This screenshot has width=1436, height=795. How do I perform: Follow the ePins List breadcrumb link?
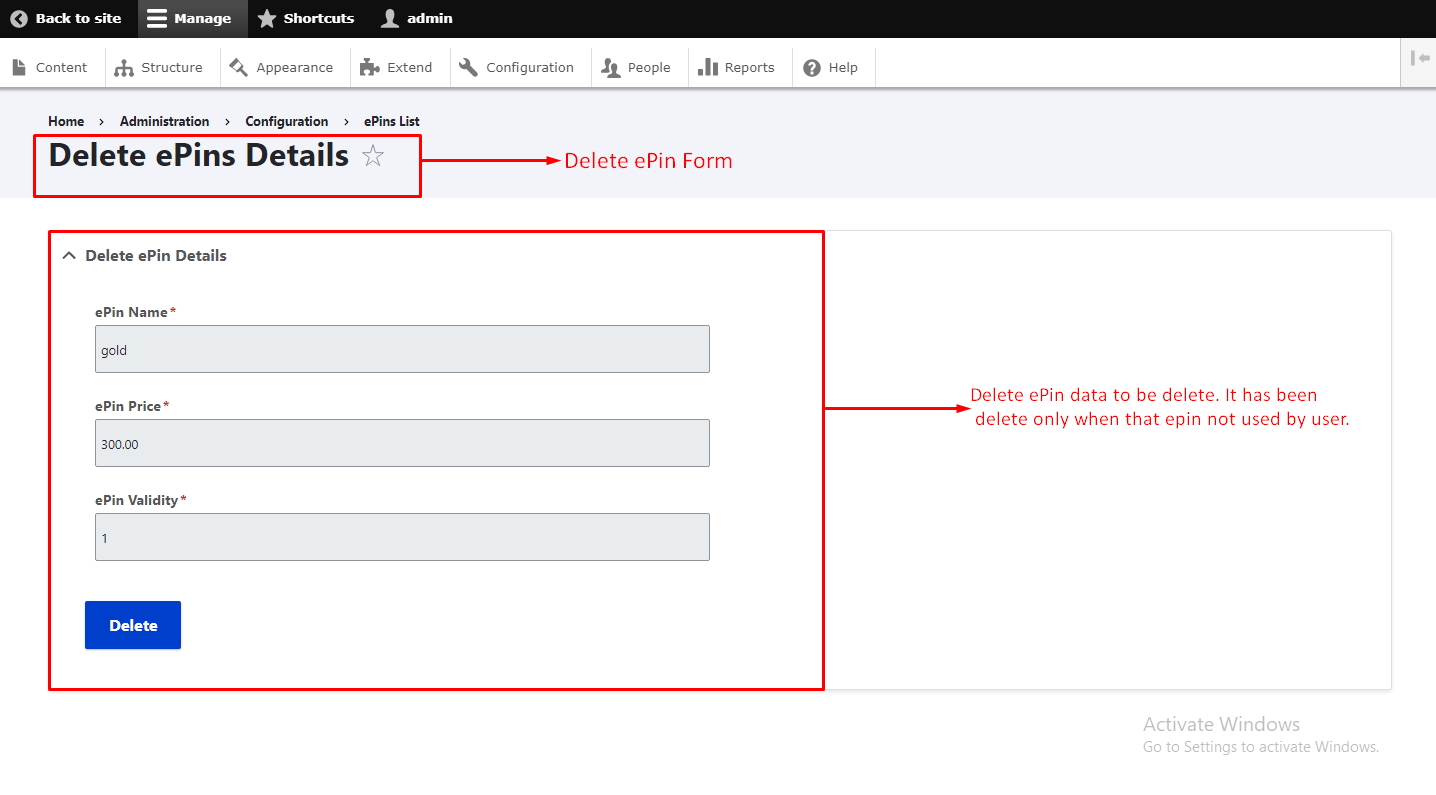391,121
